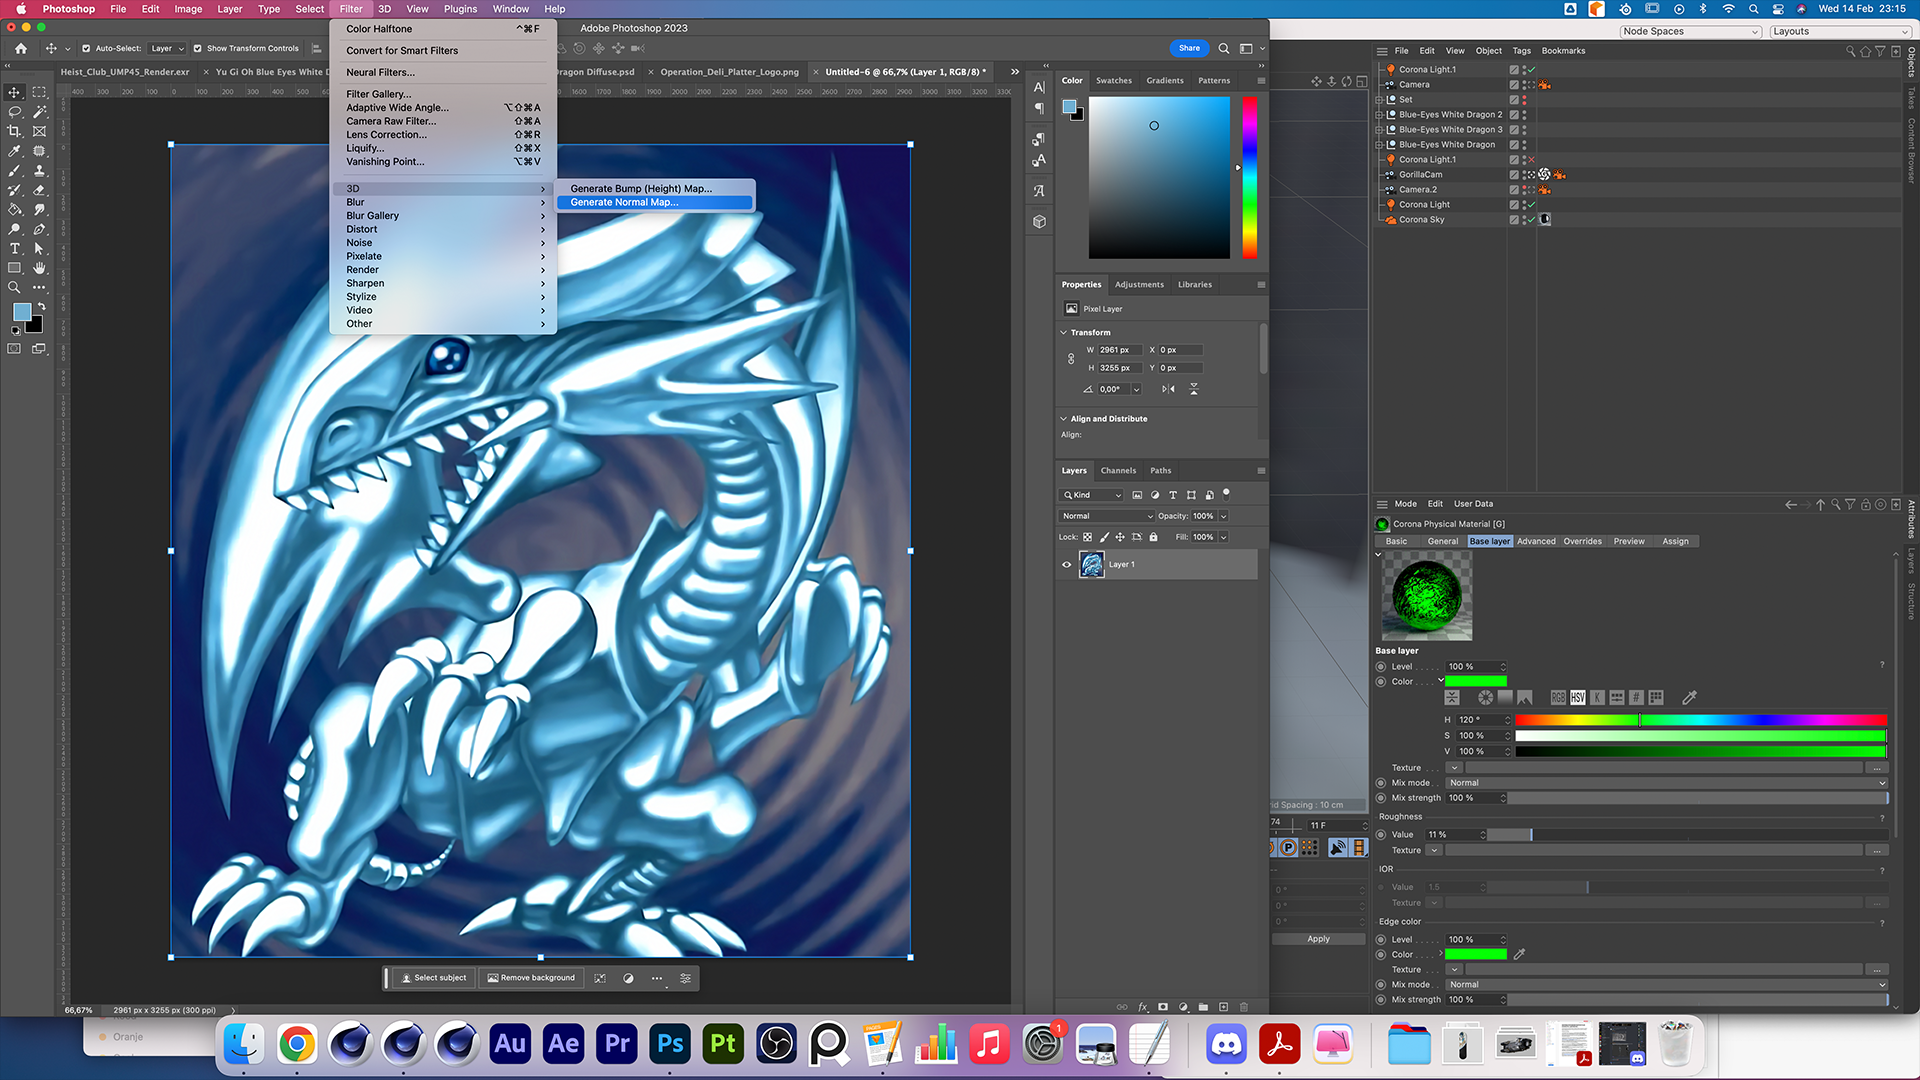Expand the Set object in hierarchy

[x=1379, y=100]
